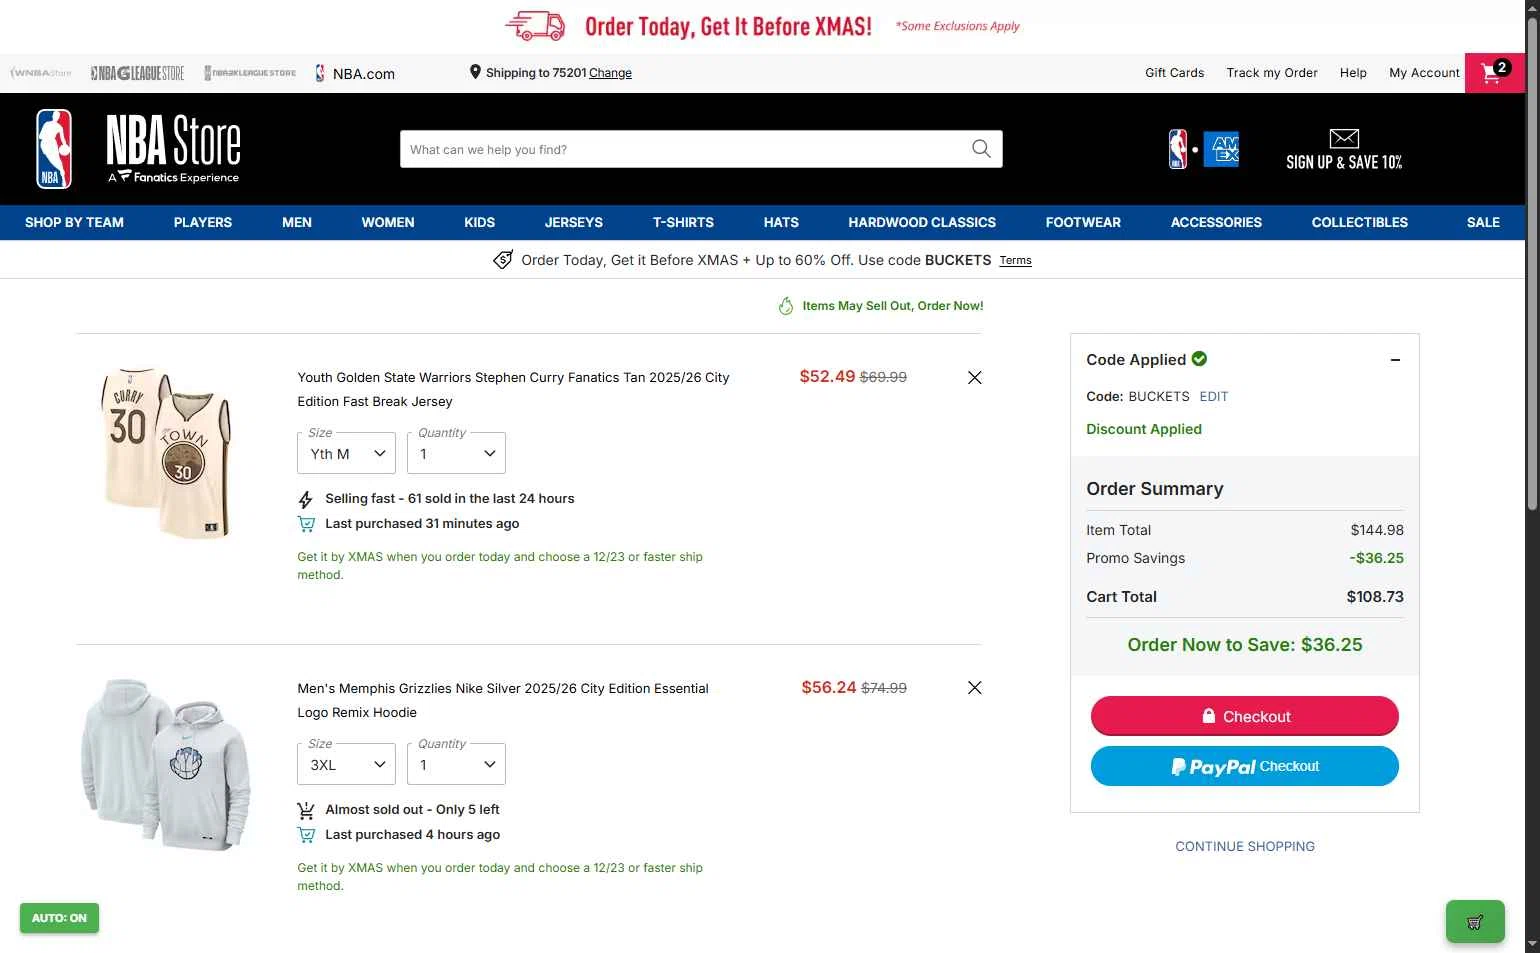
Task: Open the Grizzlies hoodie quantity dropdown
Action: [456, 765]
